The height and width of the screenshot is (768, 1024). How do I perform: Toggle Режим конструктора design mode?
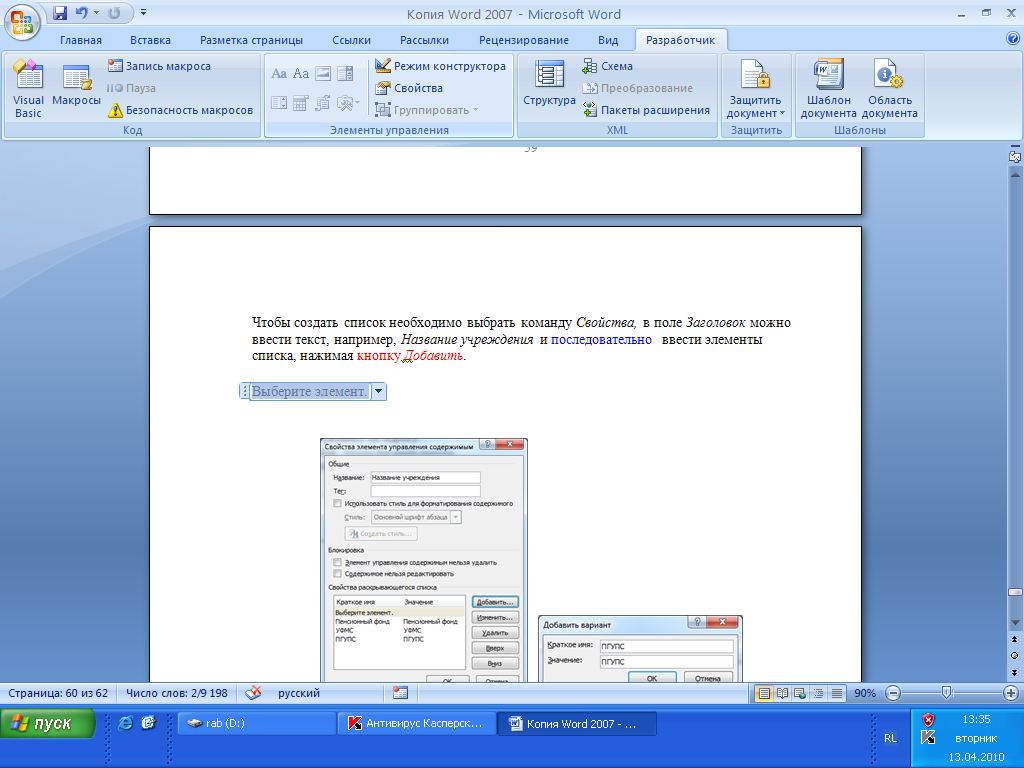[440, 66]
